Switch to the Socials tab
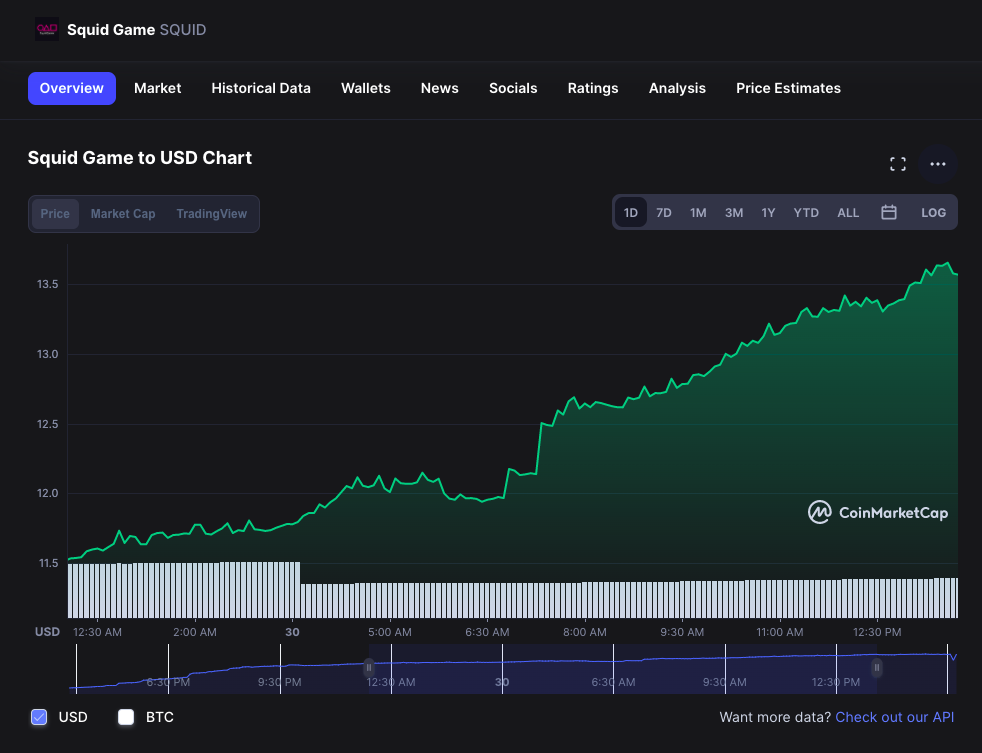This screenshot has height=753, width=982. [x=513, y=88]
